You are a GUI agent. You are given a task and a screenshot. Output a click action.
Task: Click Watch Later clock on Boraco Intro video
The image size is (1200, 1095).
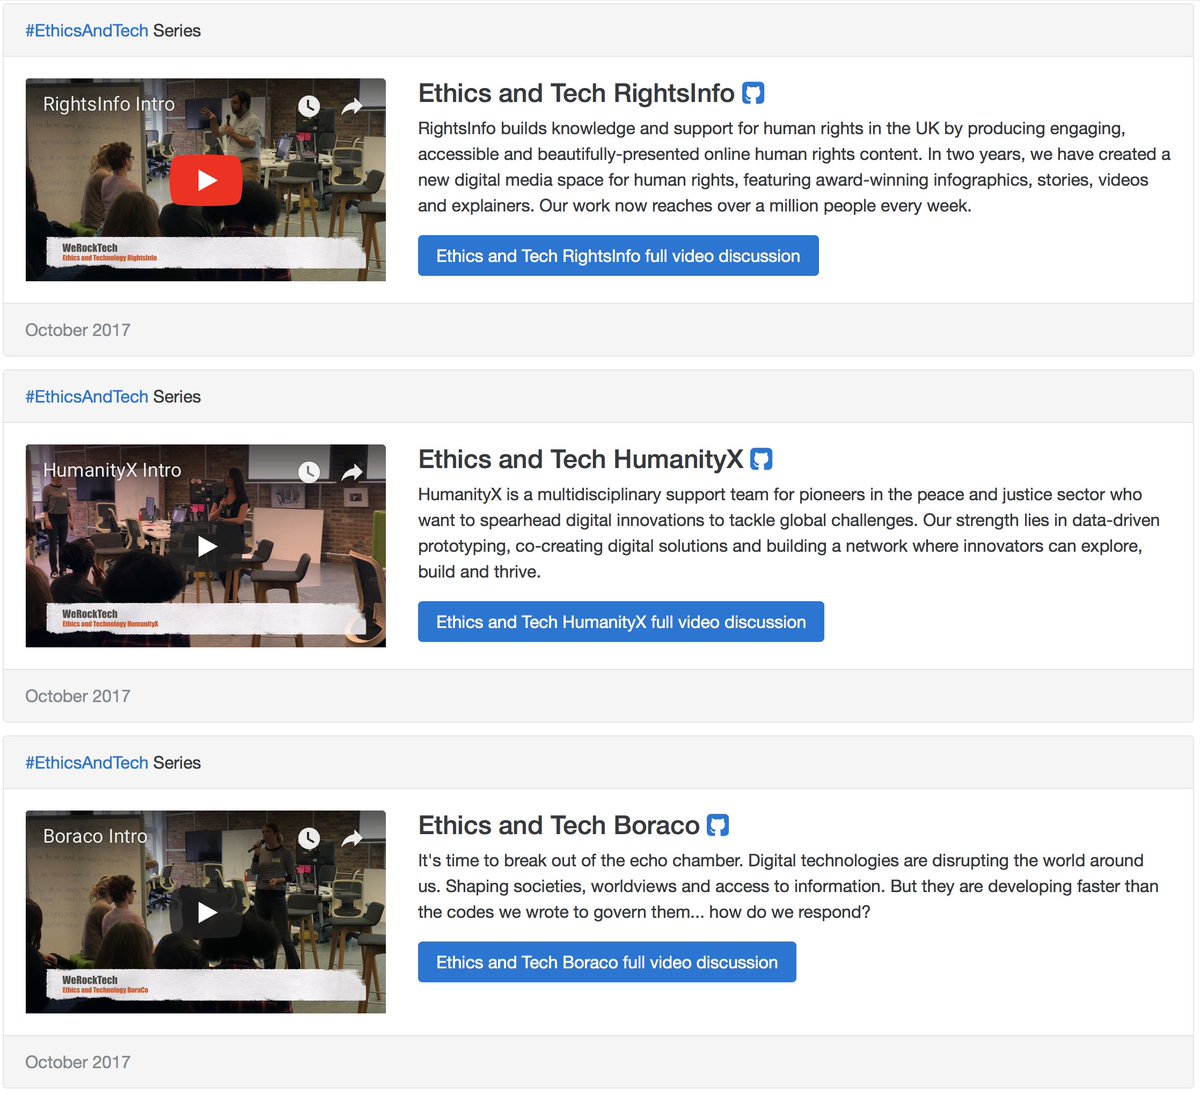click(x=309, y=838)
